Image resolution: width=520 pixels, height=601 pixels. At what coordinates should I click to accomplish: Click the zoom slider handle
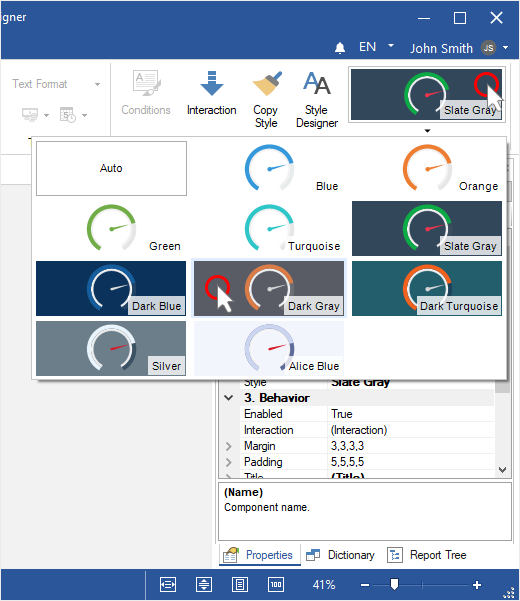394,585
